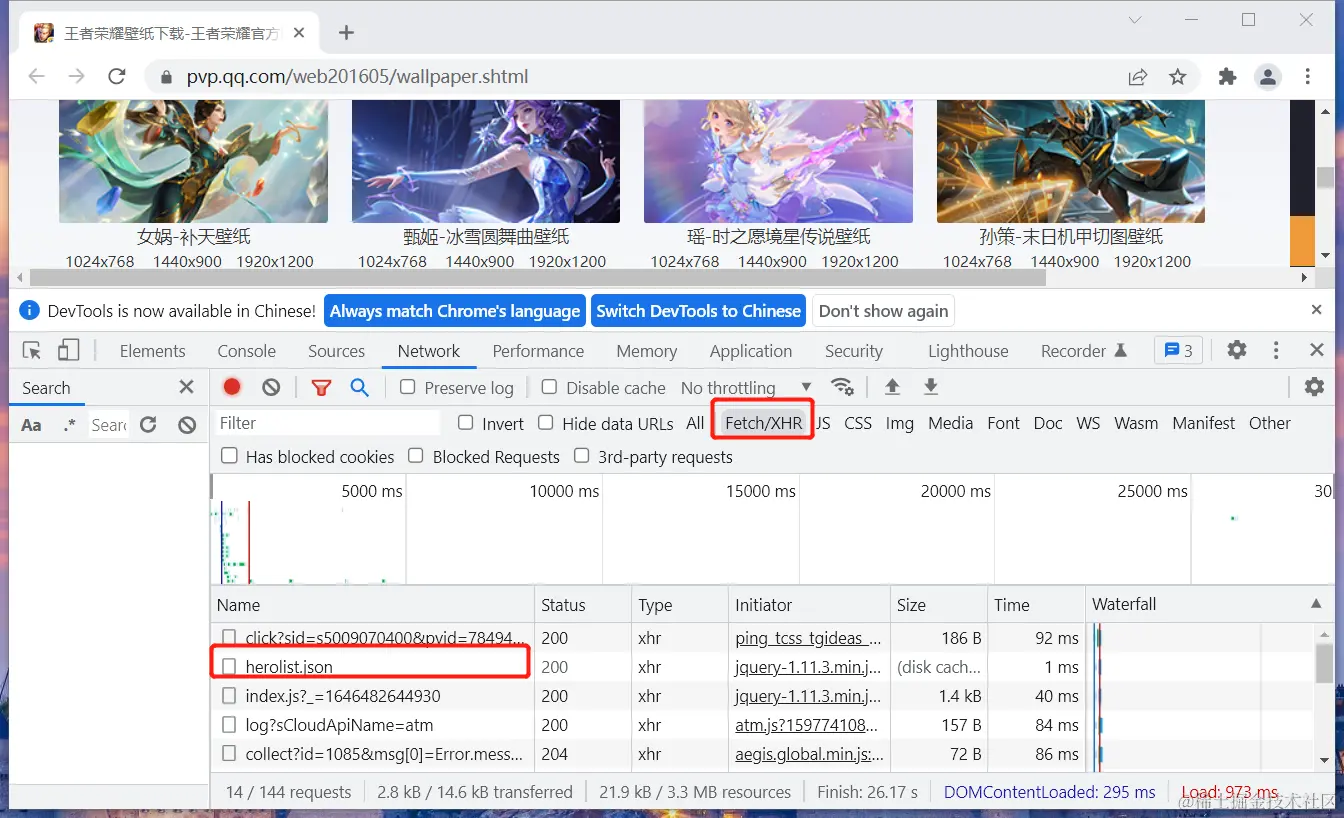The image size is (1344, 818).
Task: Reload the page with the refresh icon
Action: tap(117, 77)
